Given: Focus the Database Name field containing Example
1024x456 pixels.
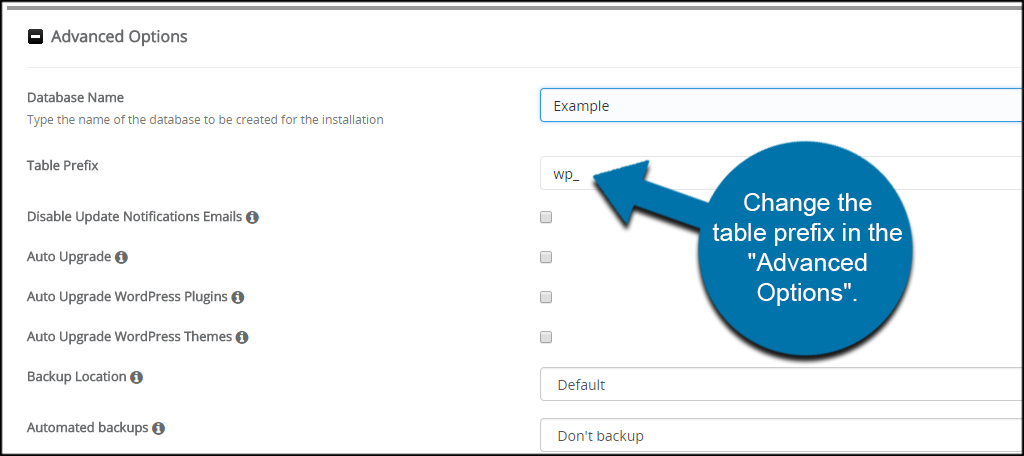Looking at the screenshot, I should pos(781,105).
